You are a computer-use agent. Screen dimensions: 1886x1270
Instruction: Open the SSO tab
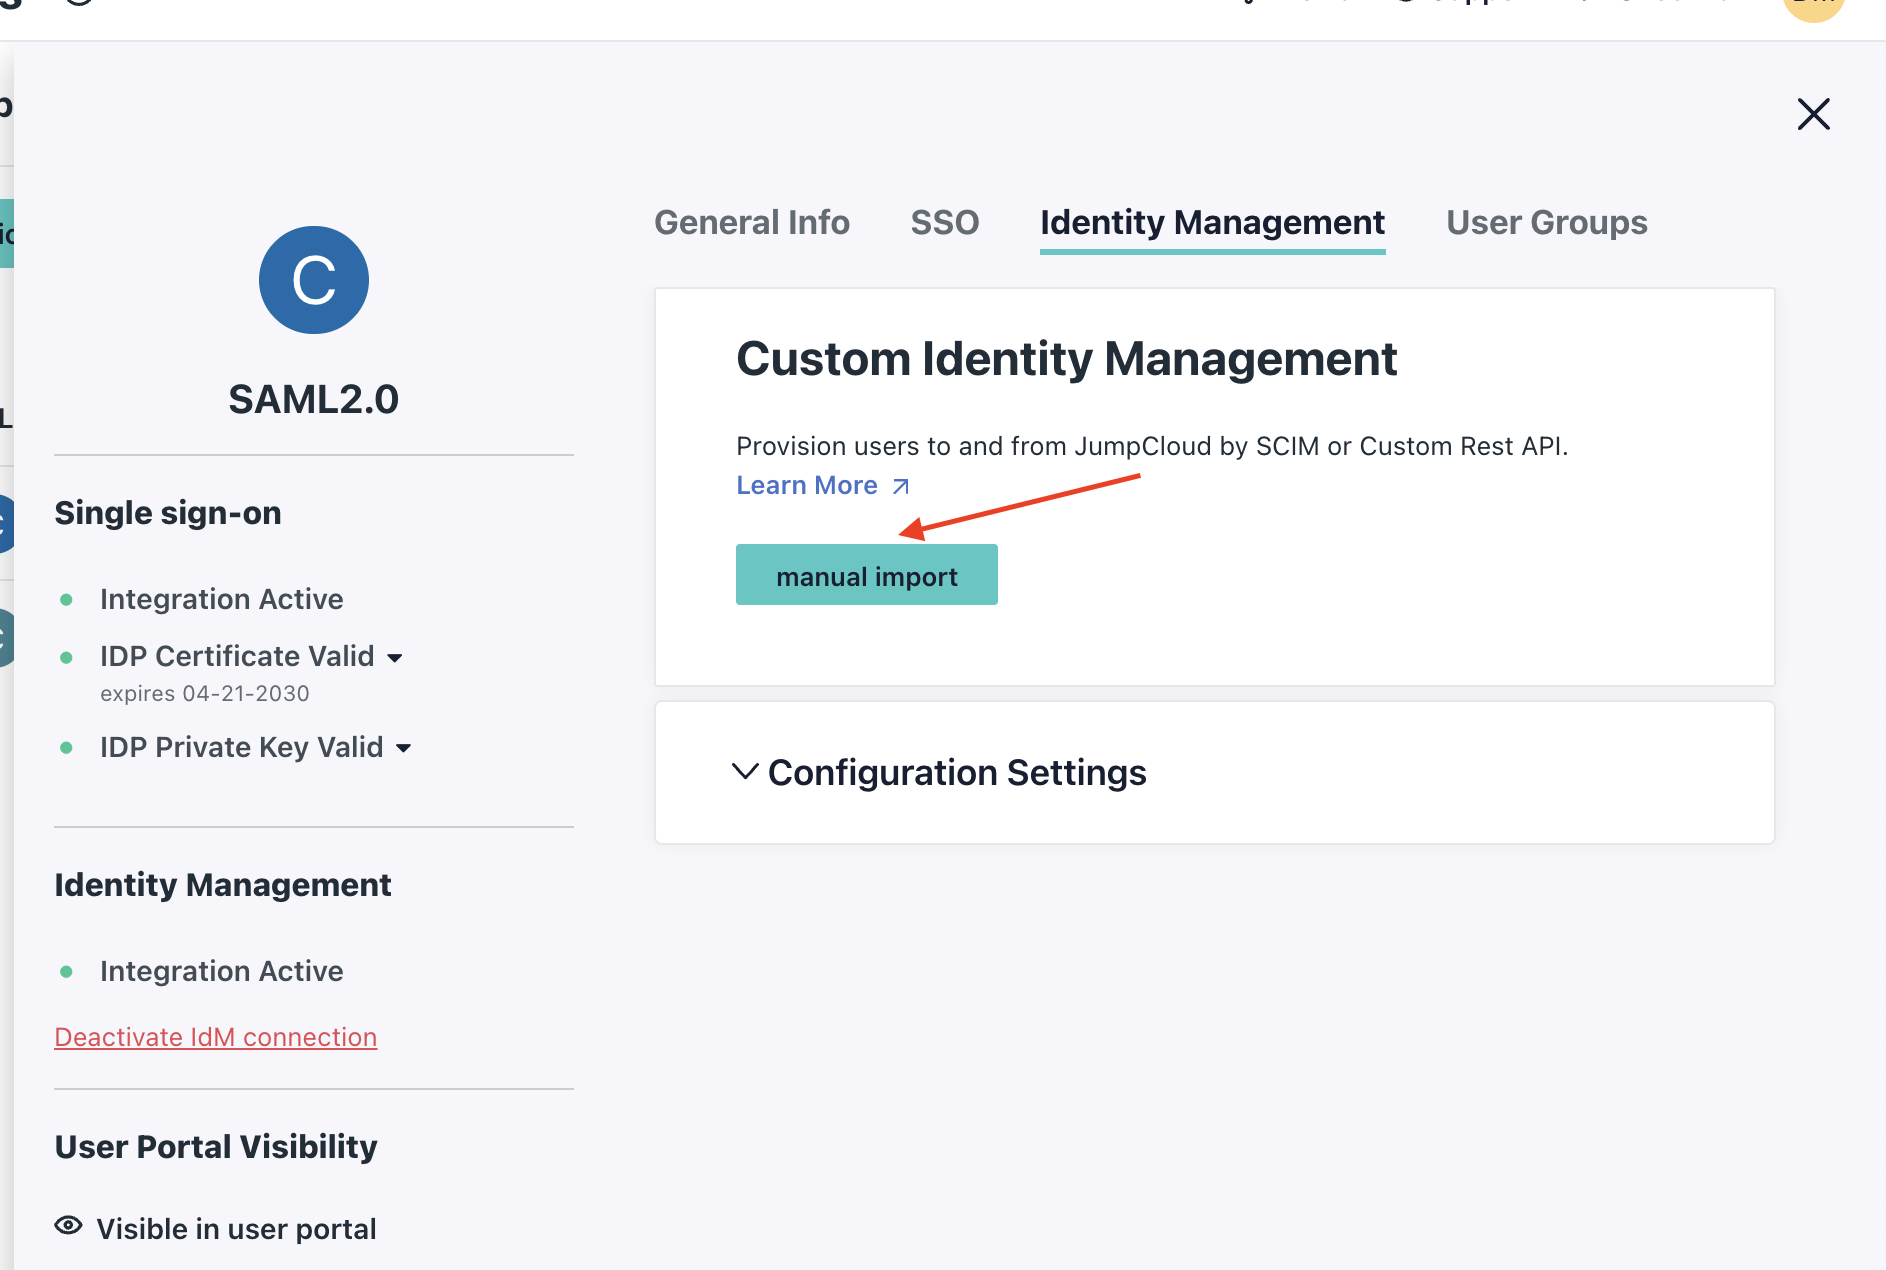pyautogui.click(x=944, y=222)
